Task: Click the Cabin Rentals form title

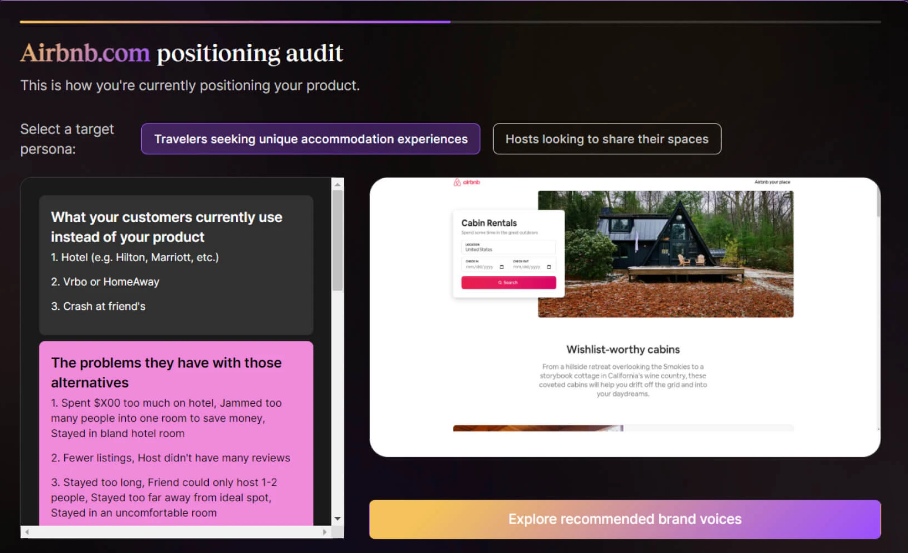Action: click(x=489, y=223)
